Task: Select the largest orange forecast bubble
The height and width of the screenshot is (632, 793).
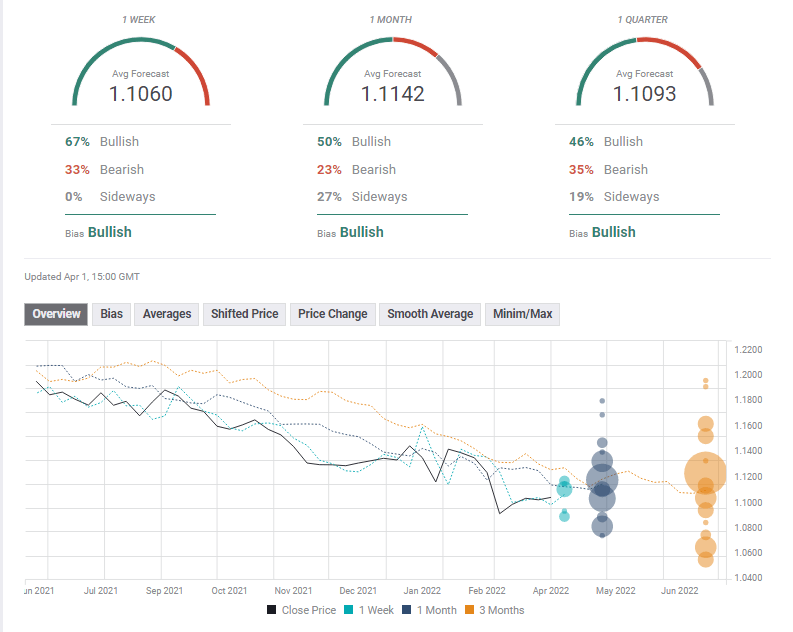Action: tap(705, 473)
